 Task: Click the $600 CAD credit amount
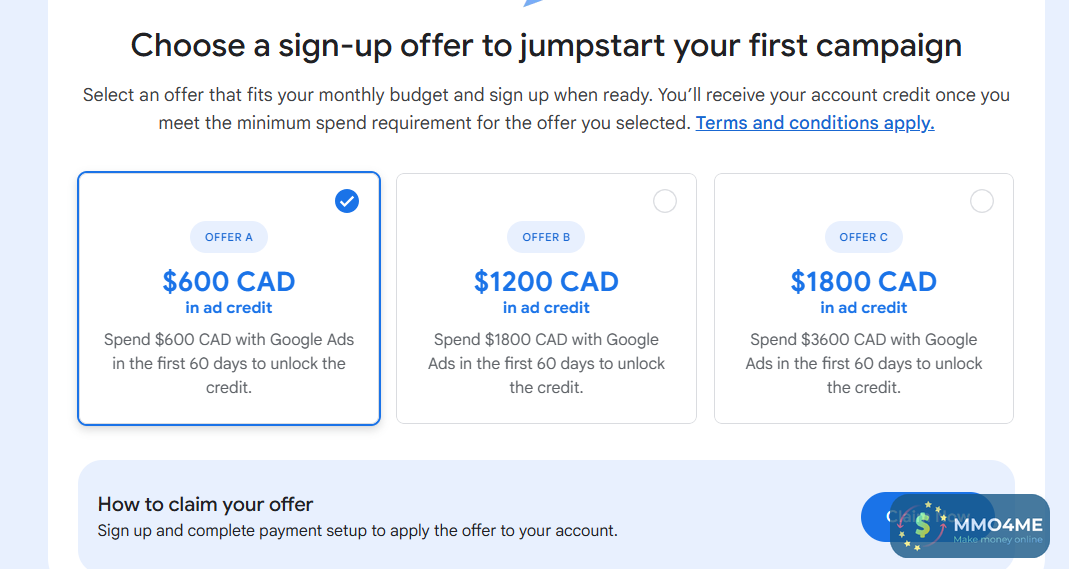pos(229,282)
